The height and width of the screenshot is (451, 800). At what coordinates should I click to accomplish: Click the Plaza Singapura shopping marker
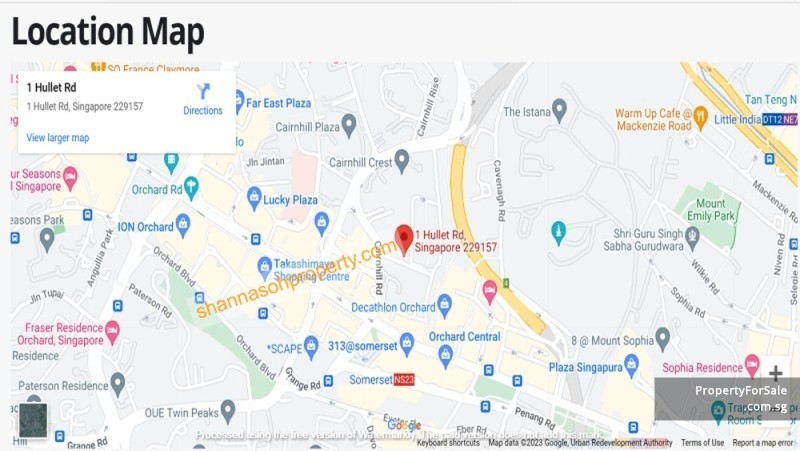click(632, 366)
